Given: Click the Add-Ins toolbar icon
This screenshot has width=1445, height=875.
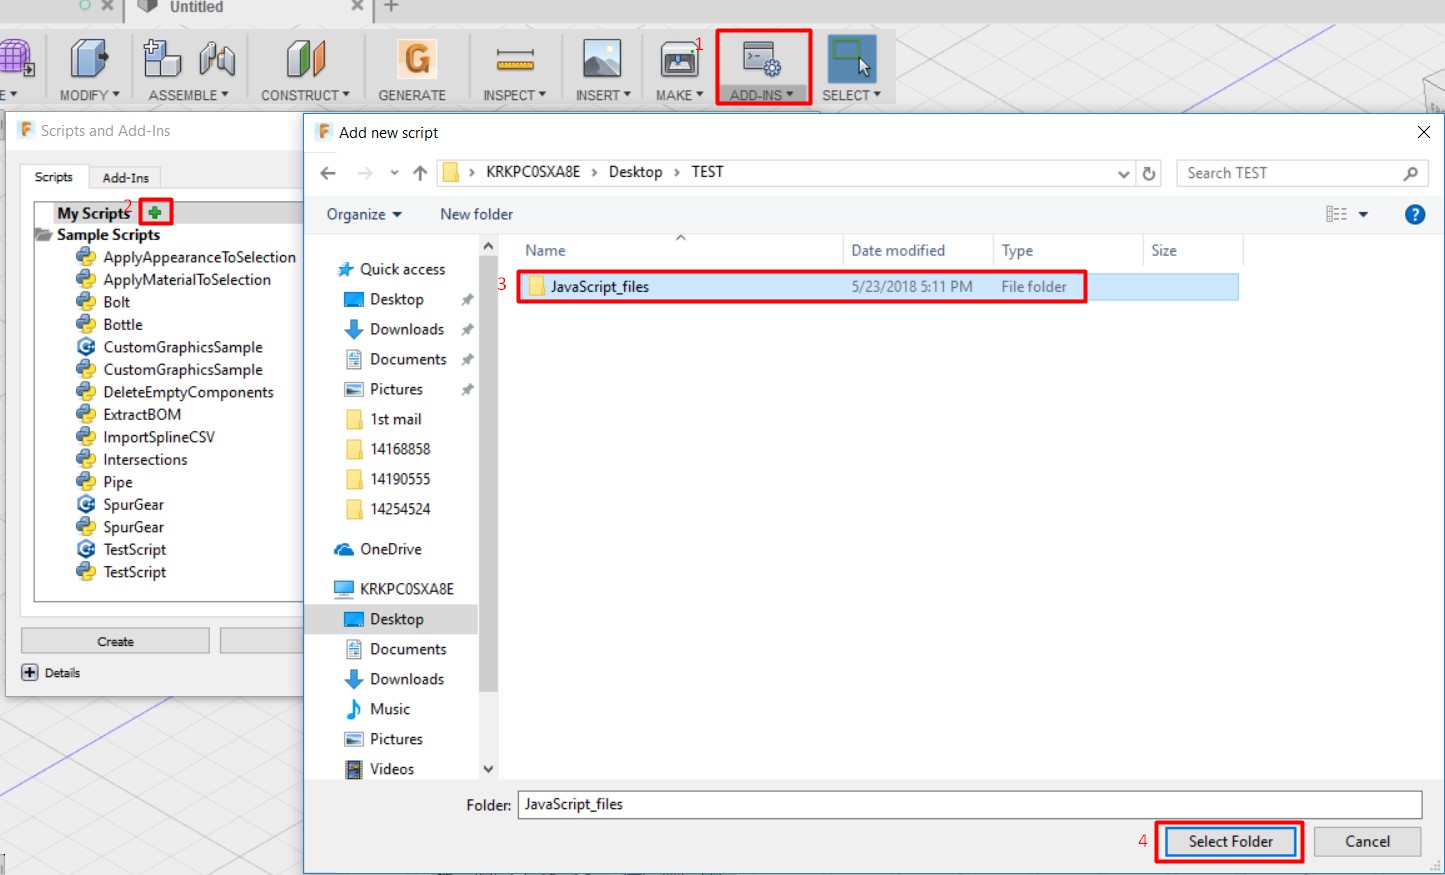Looking at the screenshot, I should (x=762, y=60).
